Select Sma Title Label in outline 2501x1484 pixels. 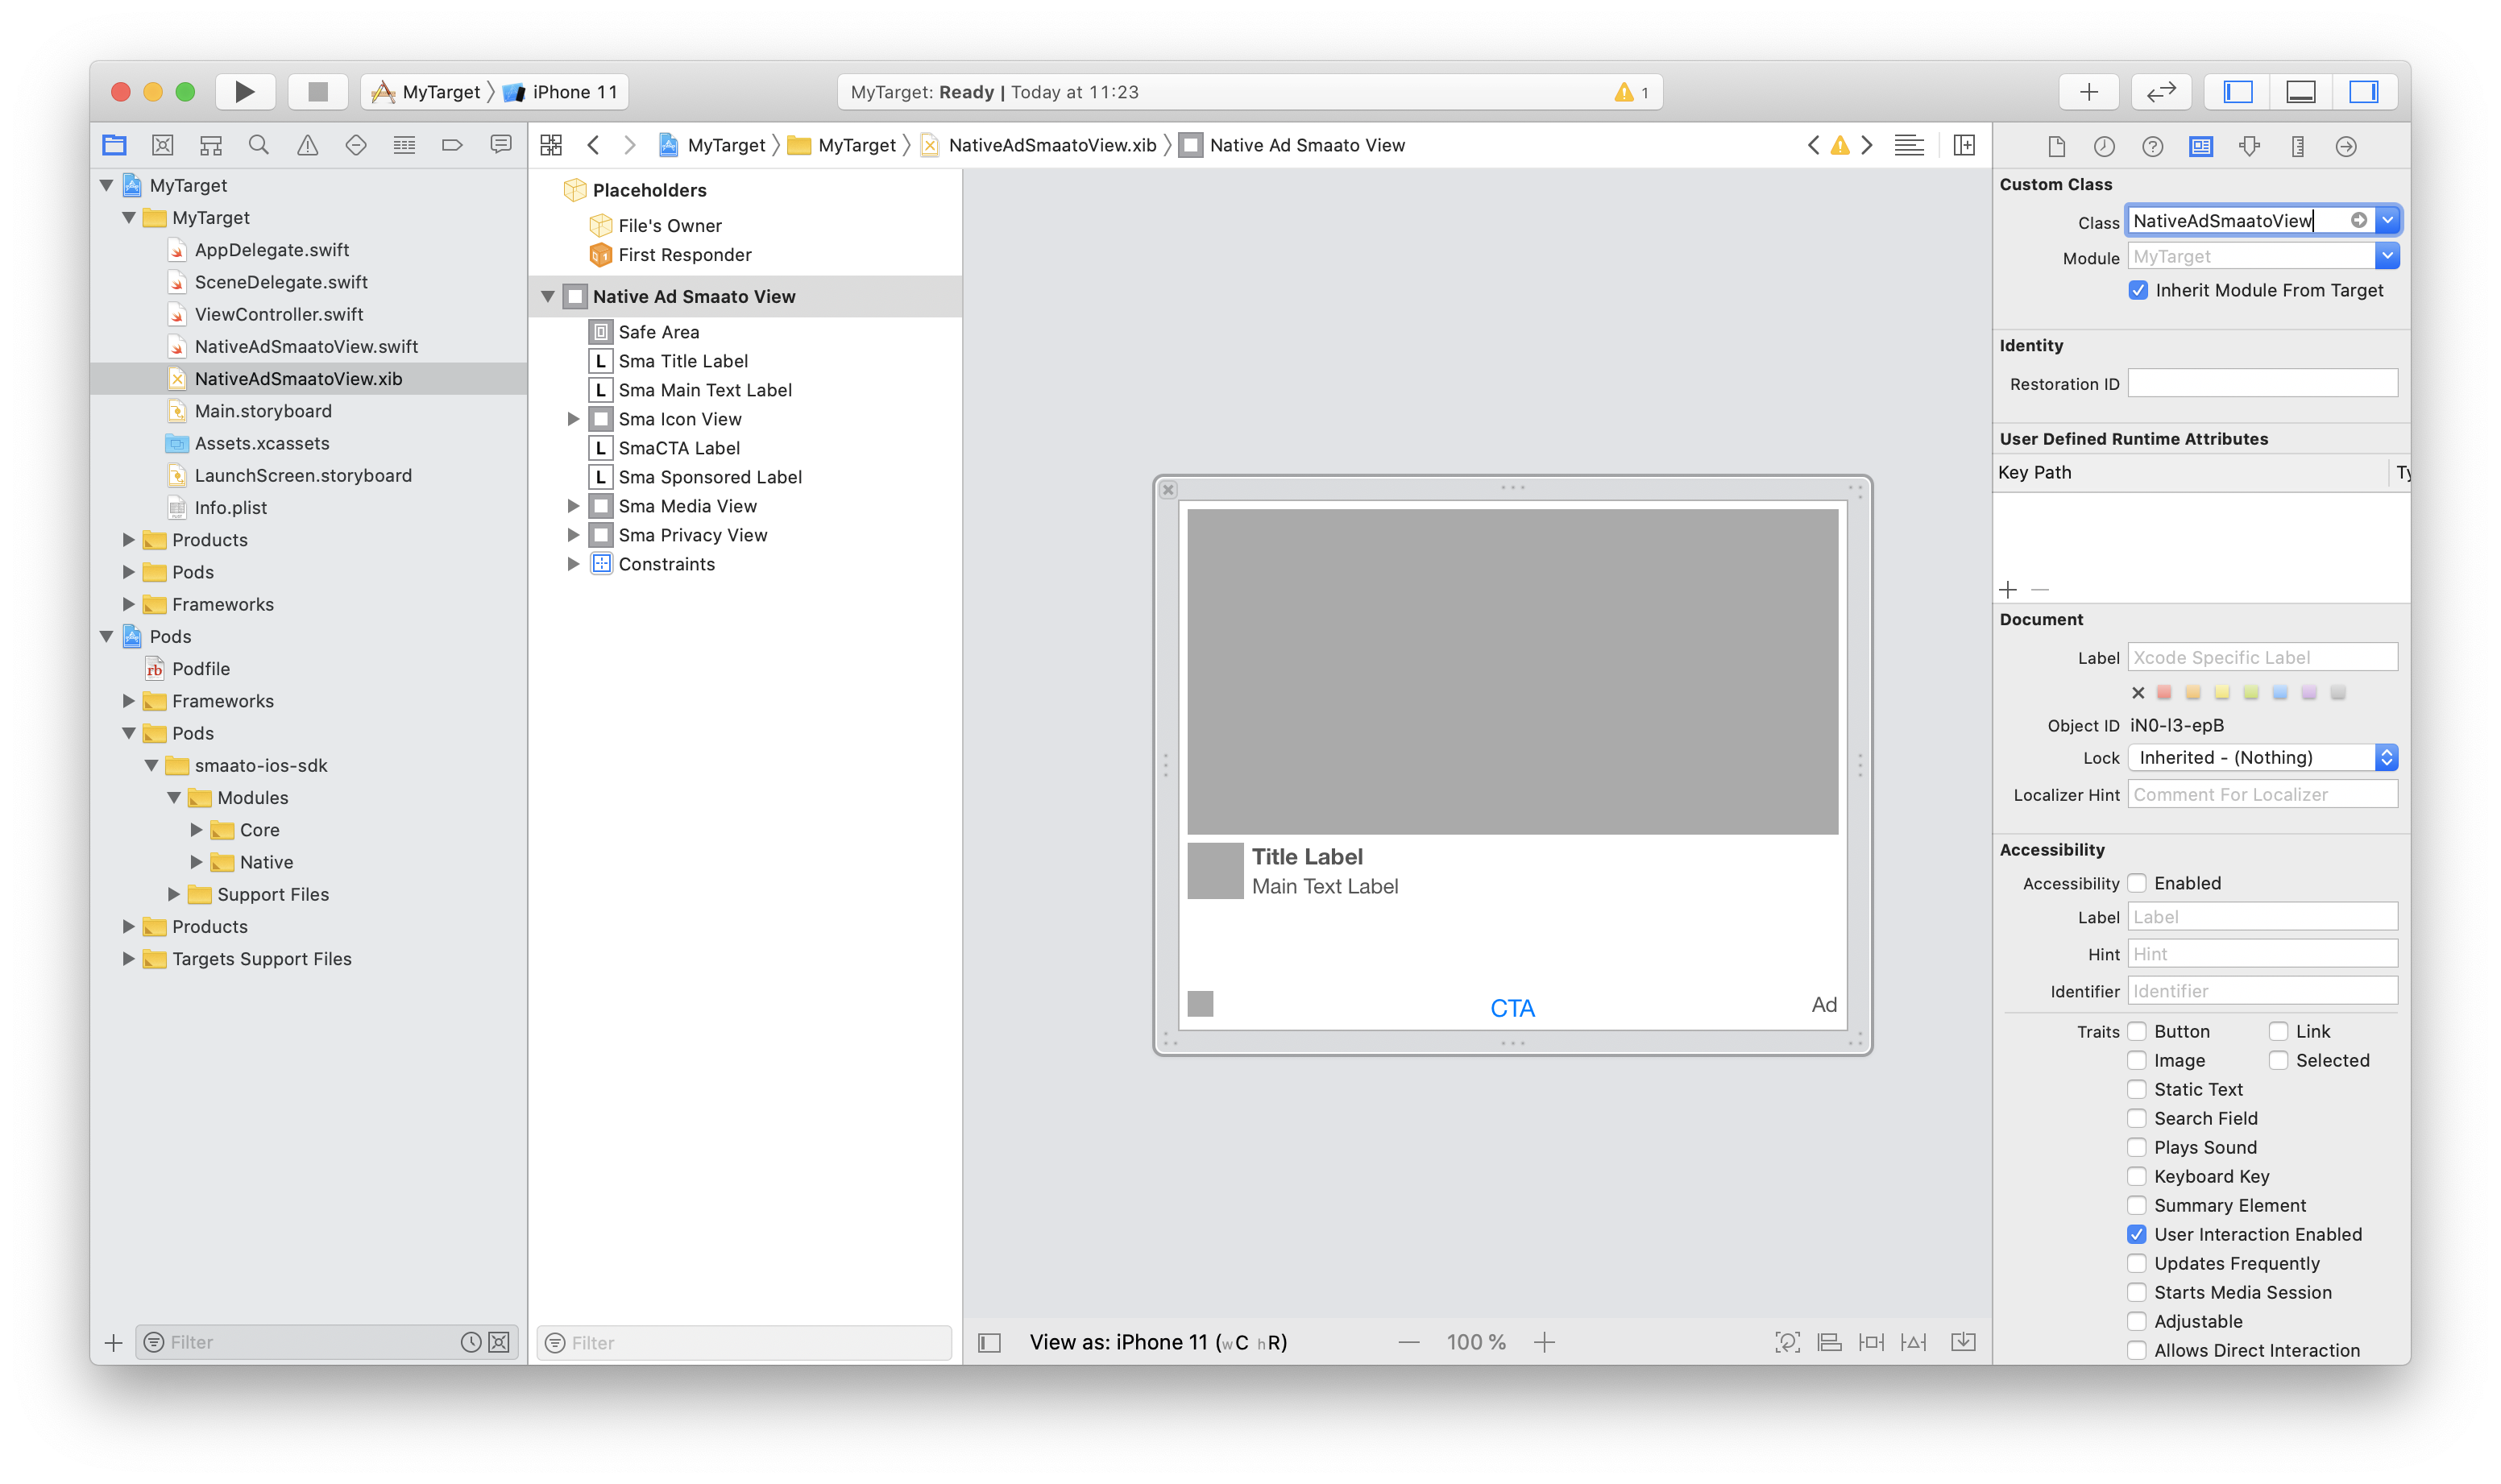coord(682,361)
